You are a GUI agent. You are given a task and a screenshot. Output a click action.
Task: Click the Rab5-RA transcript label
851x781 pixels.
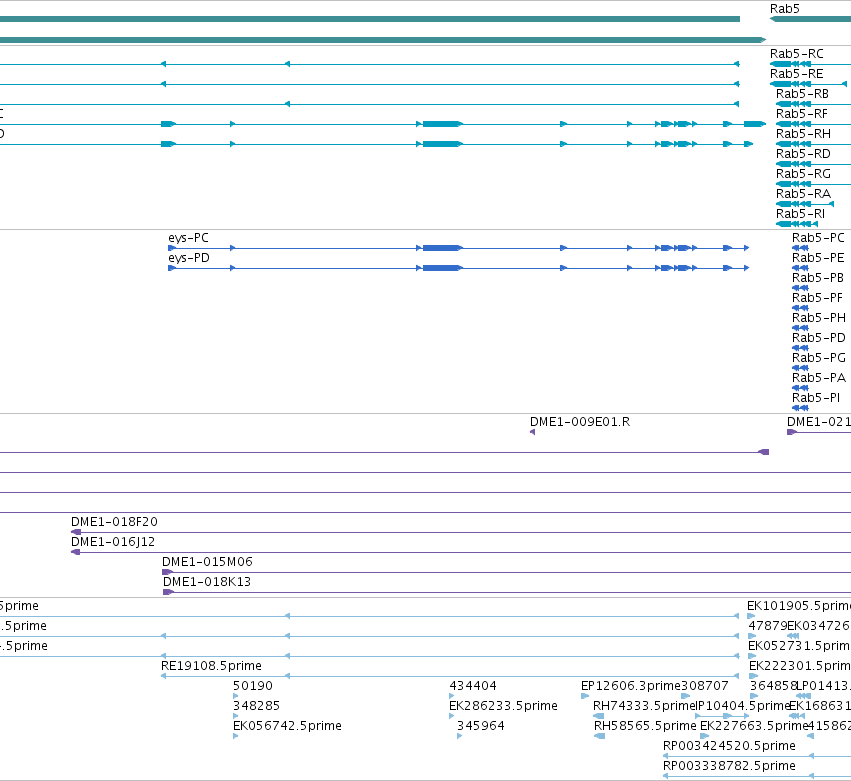[803, 194]
